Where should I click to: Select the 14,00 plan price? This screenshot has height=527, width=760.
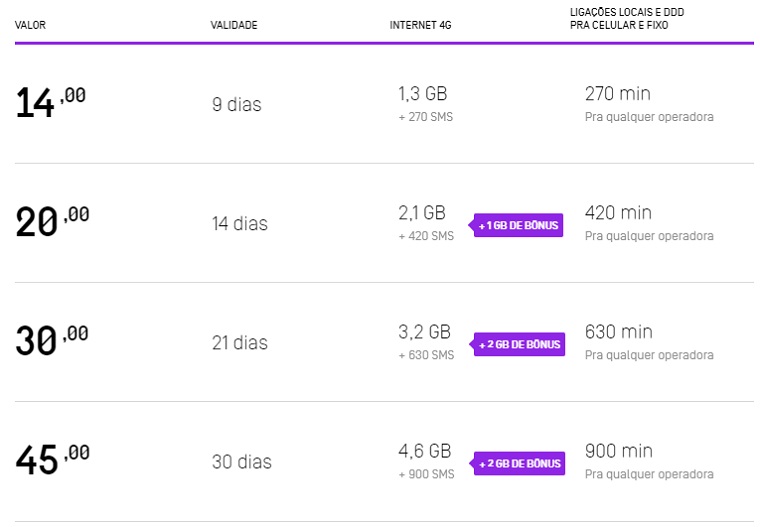tap(51, 102)
